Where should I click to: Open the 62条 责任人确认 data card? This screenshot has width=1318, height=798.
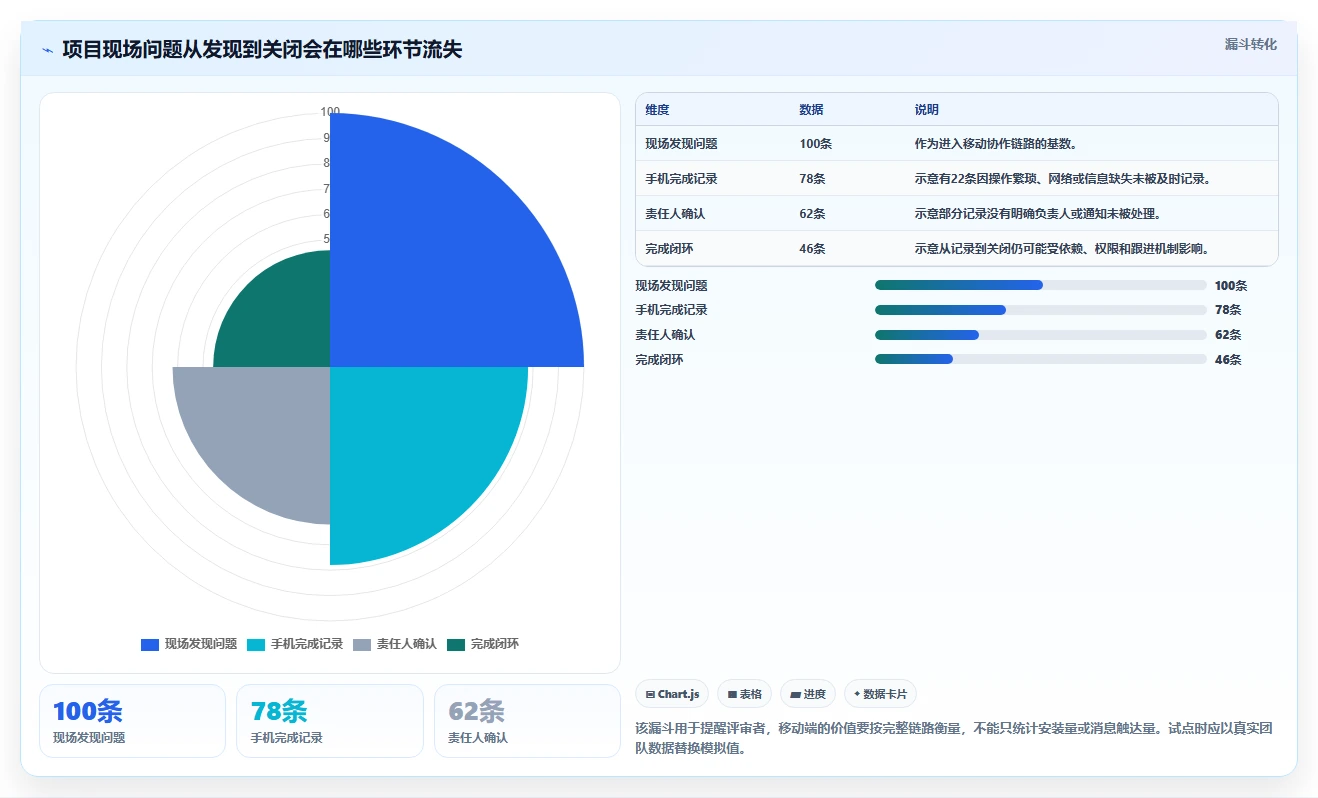tap(528, 721)
